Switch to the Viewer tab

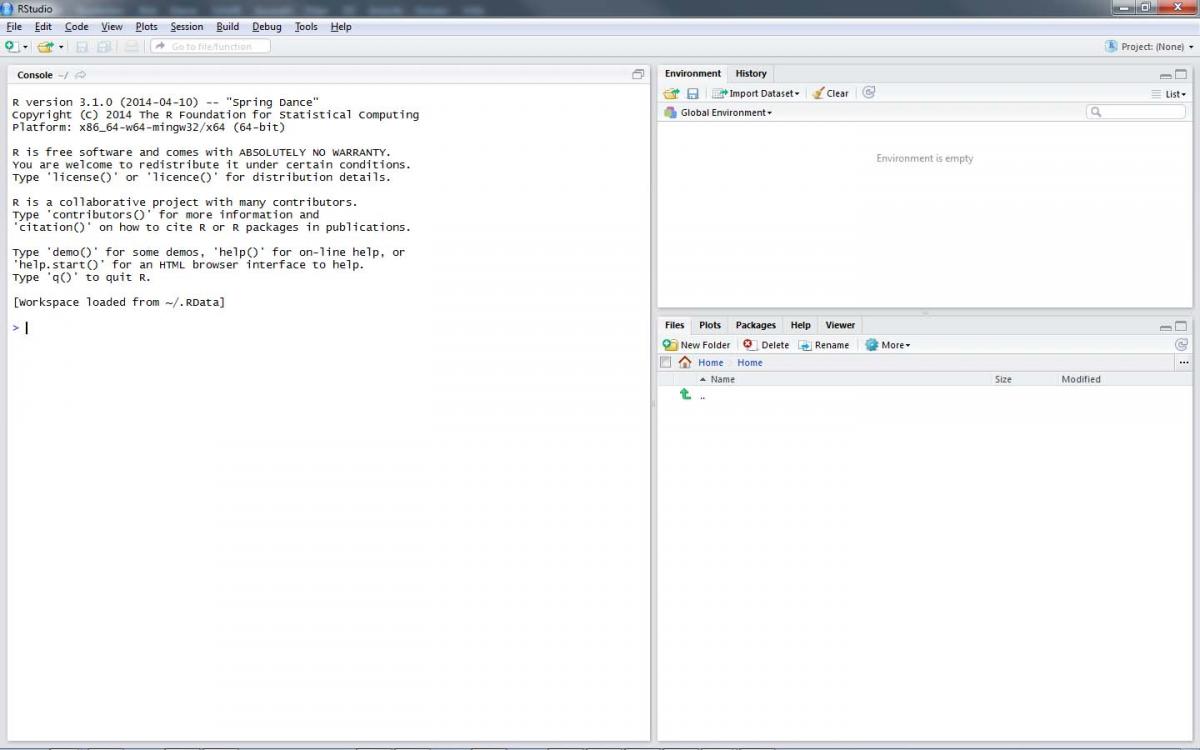(x=840, y=325)
